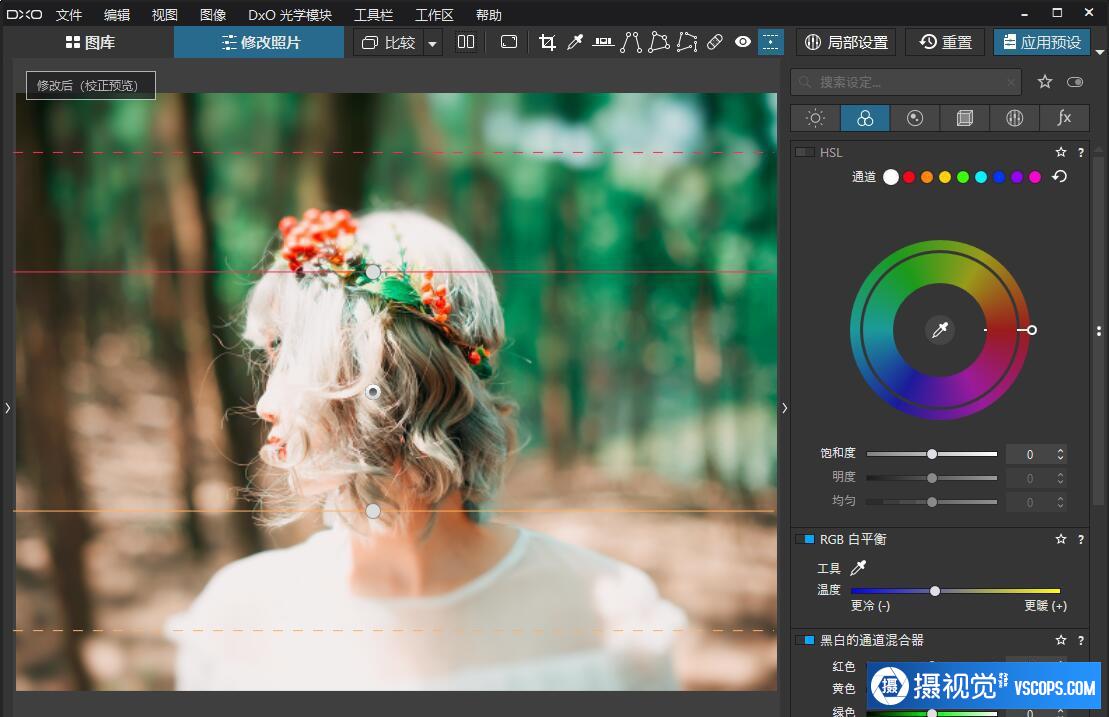Open the fx effects palette tab
Screen dimensions: 1109x717
coord(1064,118)
